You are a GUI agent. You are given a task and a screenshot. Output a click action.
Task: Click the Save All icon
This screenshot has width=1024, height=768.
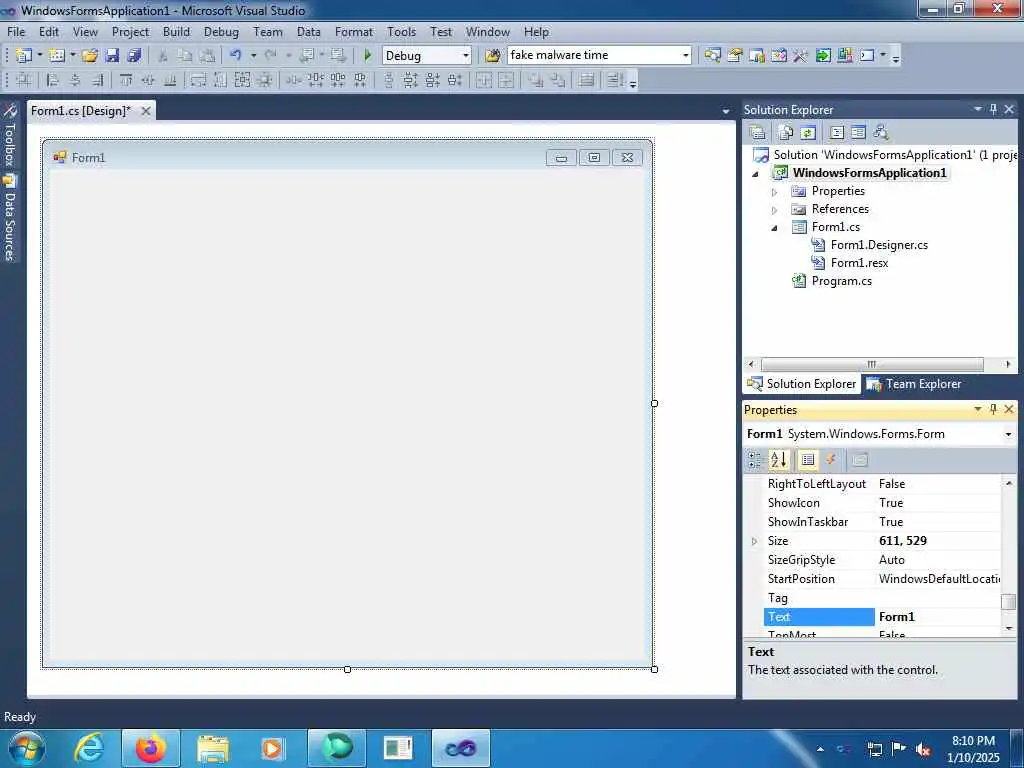[135, 56]
